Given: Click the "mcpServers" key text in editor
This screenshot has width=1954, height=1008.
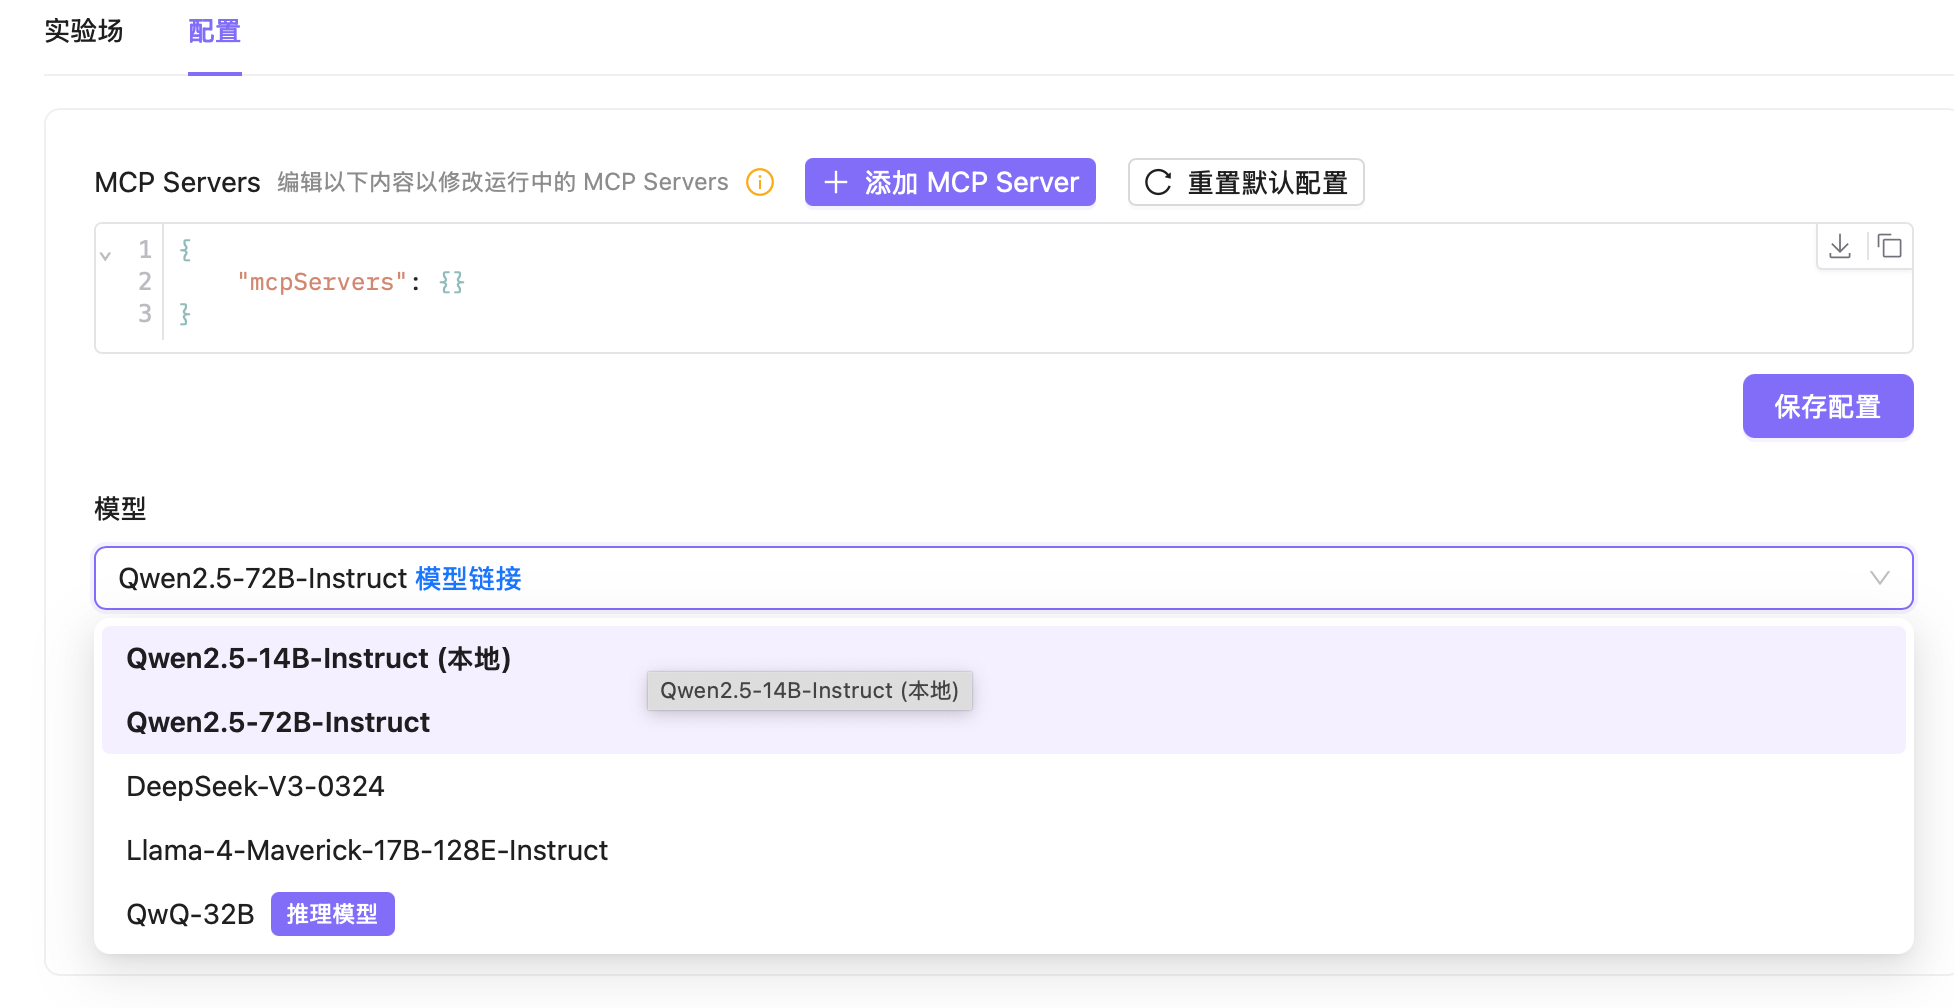Looking at the screenshot, I should (322, 282).
